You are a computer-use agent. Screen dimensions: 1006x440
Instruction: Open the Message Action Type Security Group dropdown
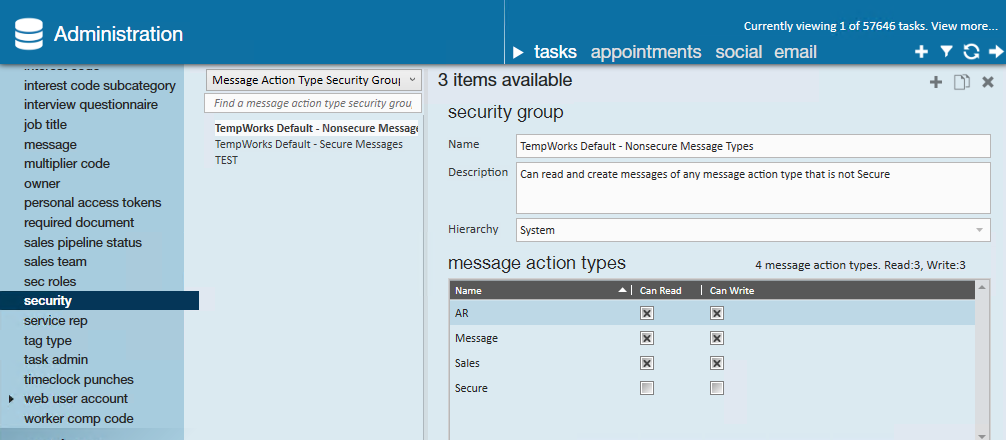pos(313,79)
